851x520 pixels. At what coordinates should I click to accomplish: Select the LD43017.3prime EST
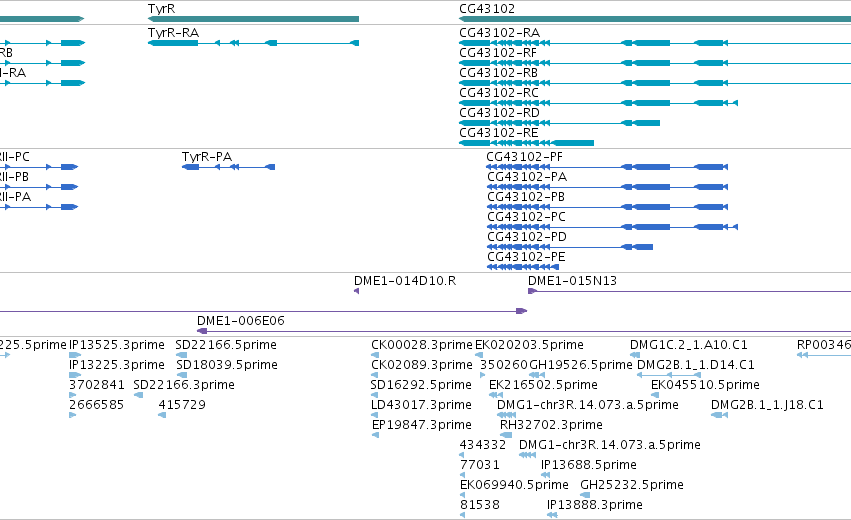(x=421, y=405)
